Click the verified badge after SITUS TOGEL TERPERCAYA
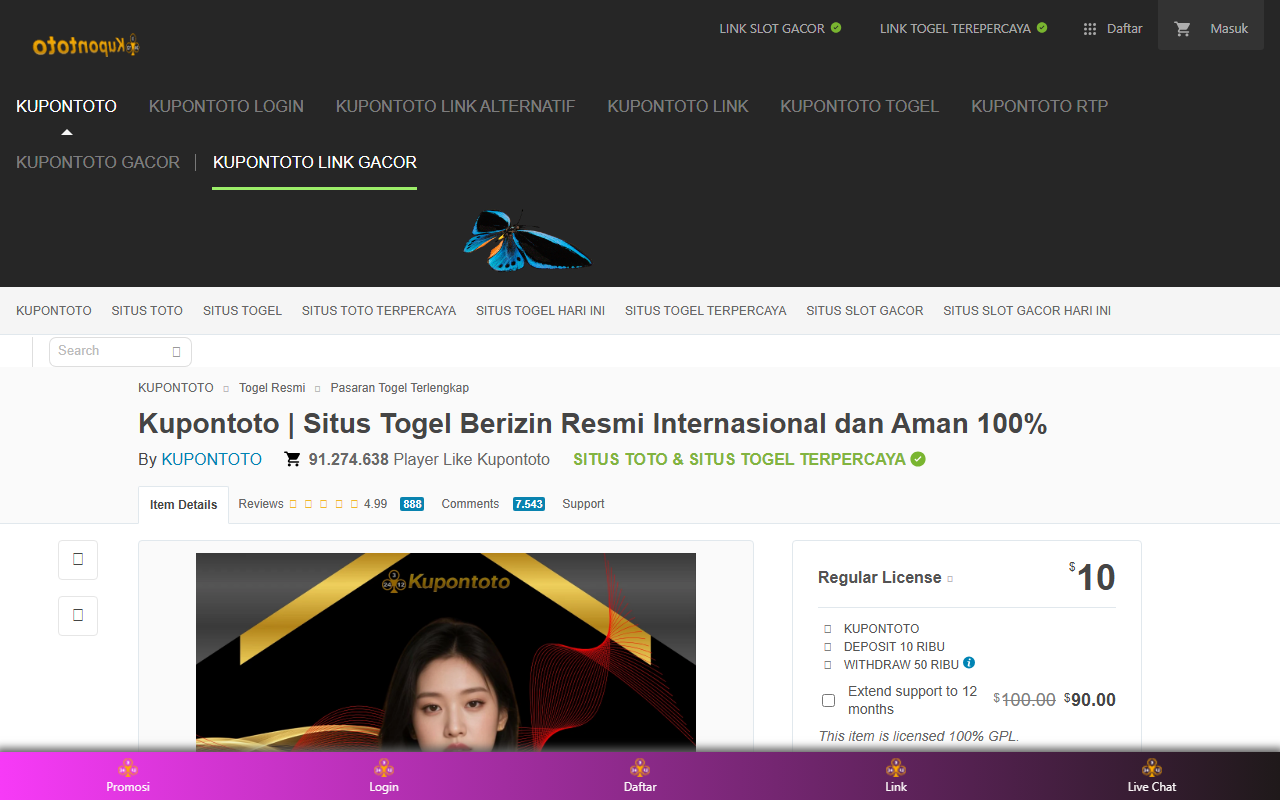Image resolution: width=1280 pixels, height=800 pixels. pyautogui.click(x=918, y=459)
